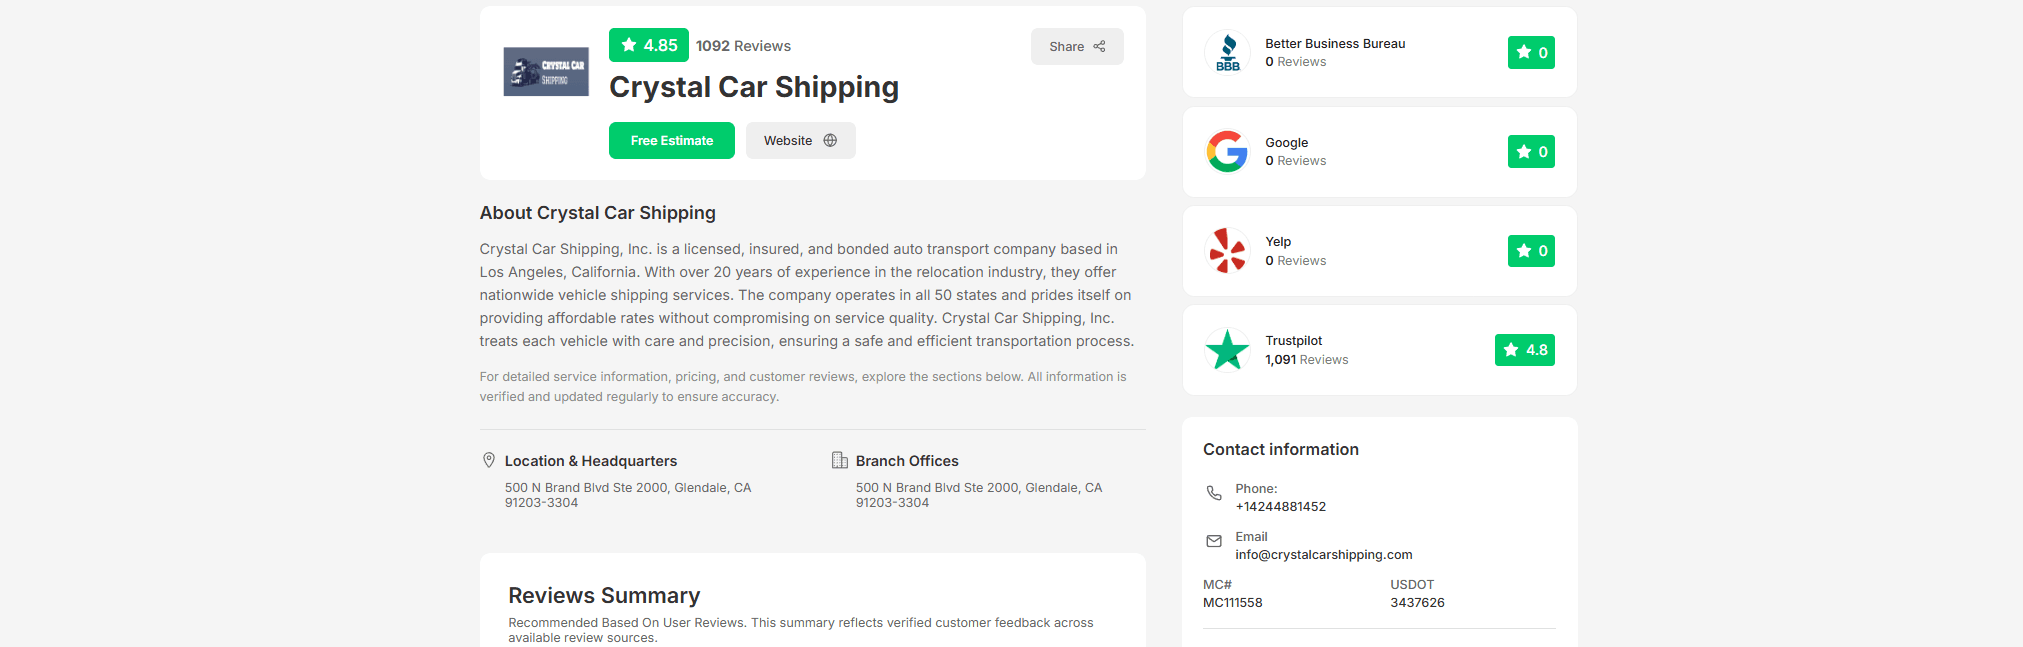Click the Crystal Car Shipping logo thumbnail

[x=545, y=72]
